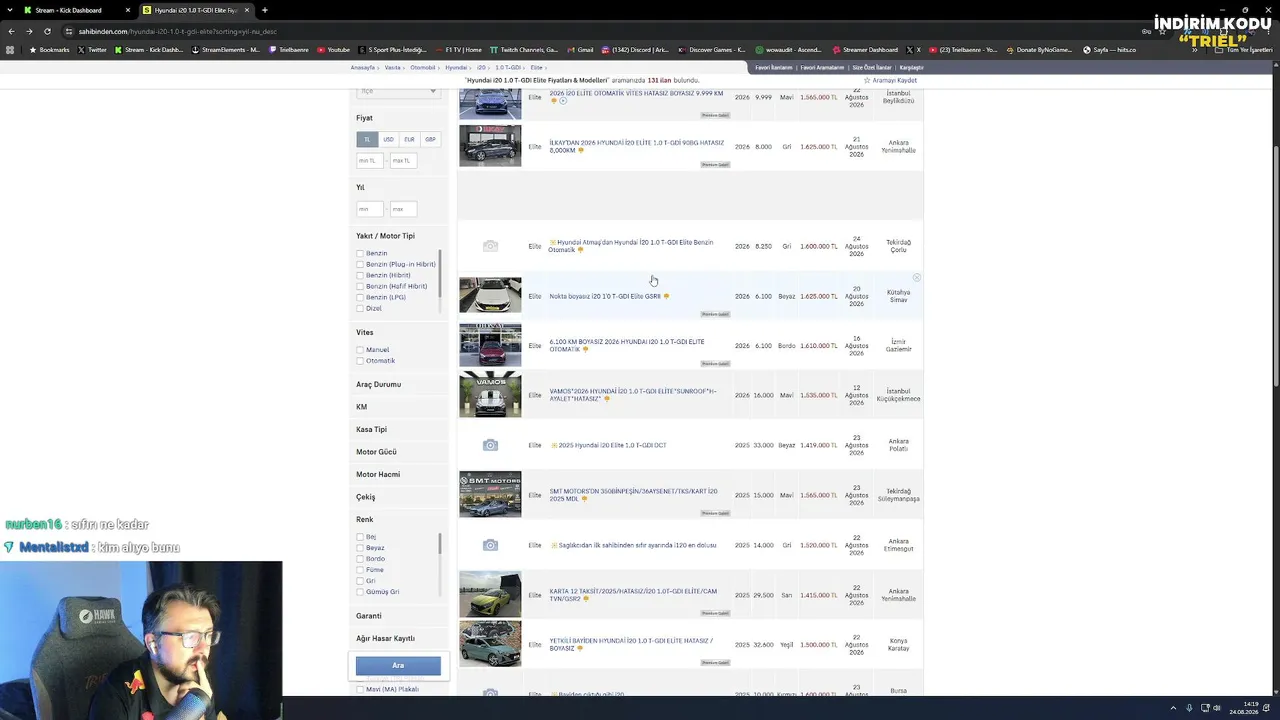Open a new browser tab
Screen dimensions: 1280x720
click(x=264, y=10)
